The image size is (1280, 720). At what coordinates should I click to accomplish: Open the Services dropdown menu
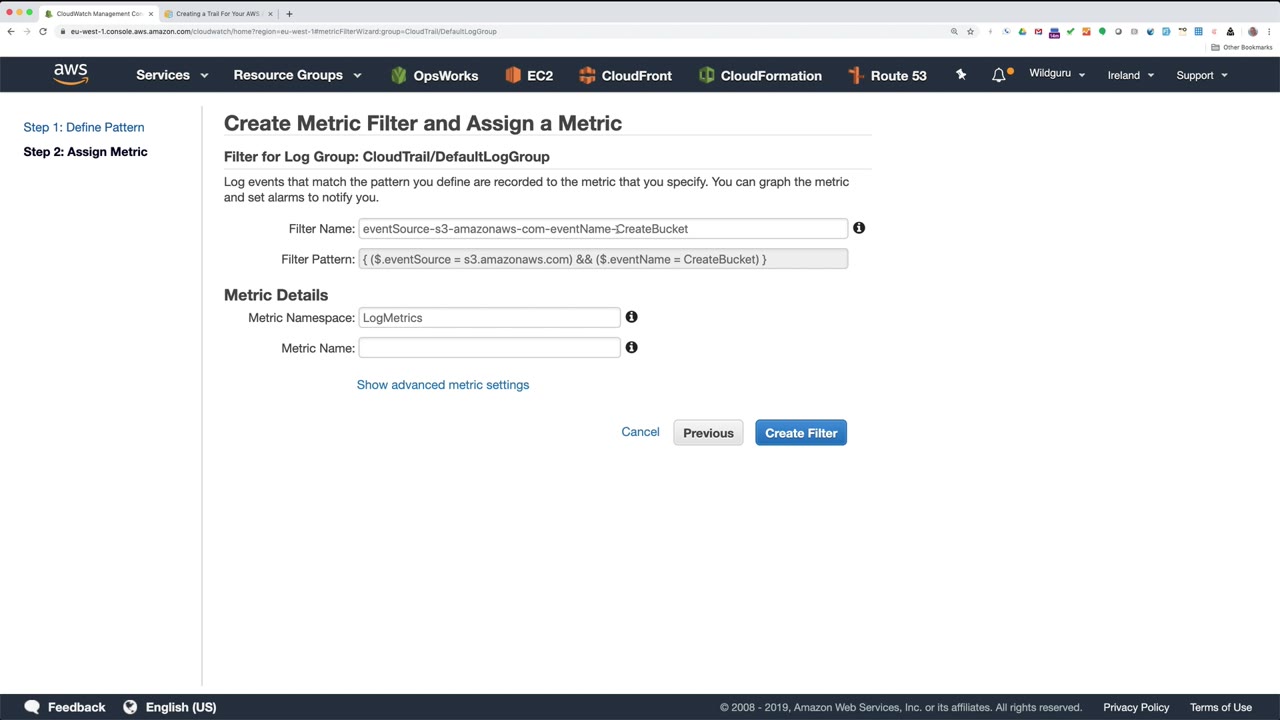point(172,75)
